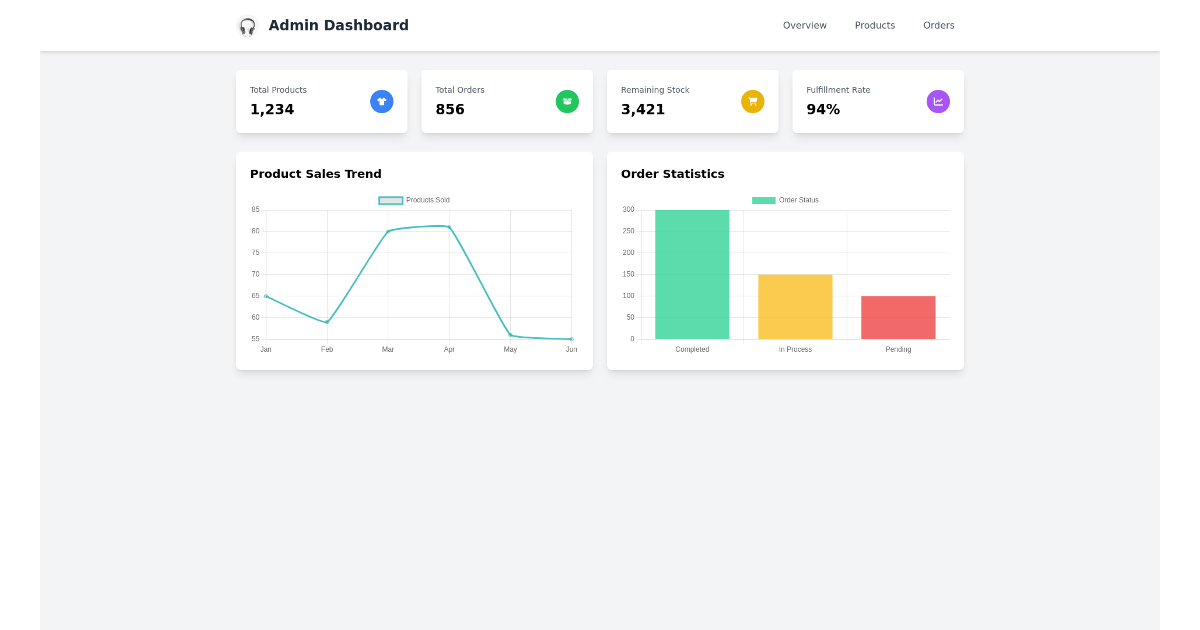This screenshot has height=630, width=1200.
Task: Click the green Total Orders box icon
Action: point(567,101)
